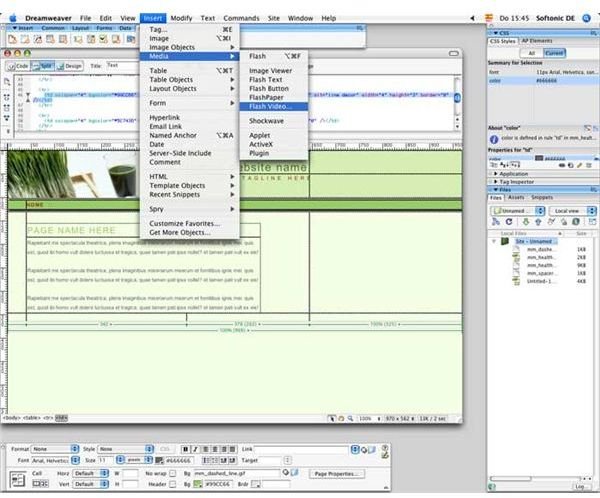The image size is (600, 498).
Task: Click the Attach Style Sheet link icon
Action: click(562, 165)
